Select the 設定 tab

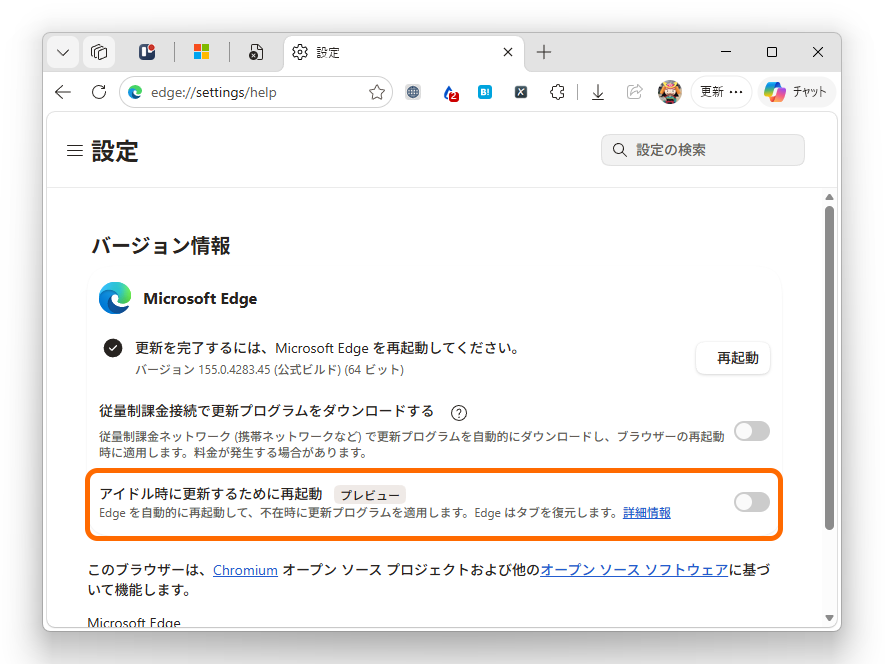coord(404,53)
